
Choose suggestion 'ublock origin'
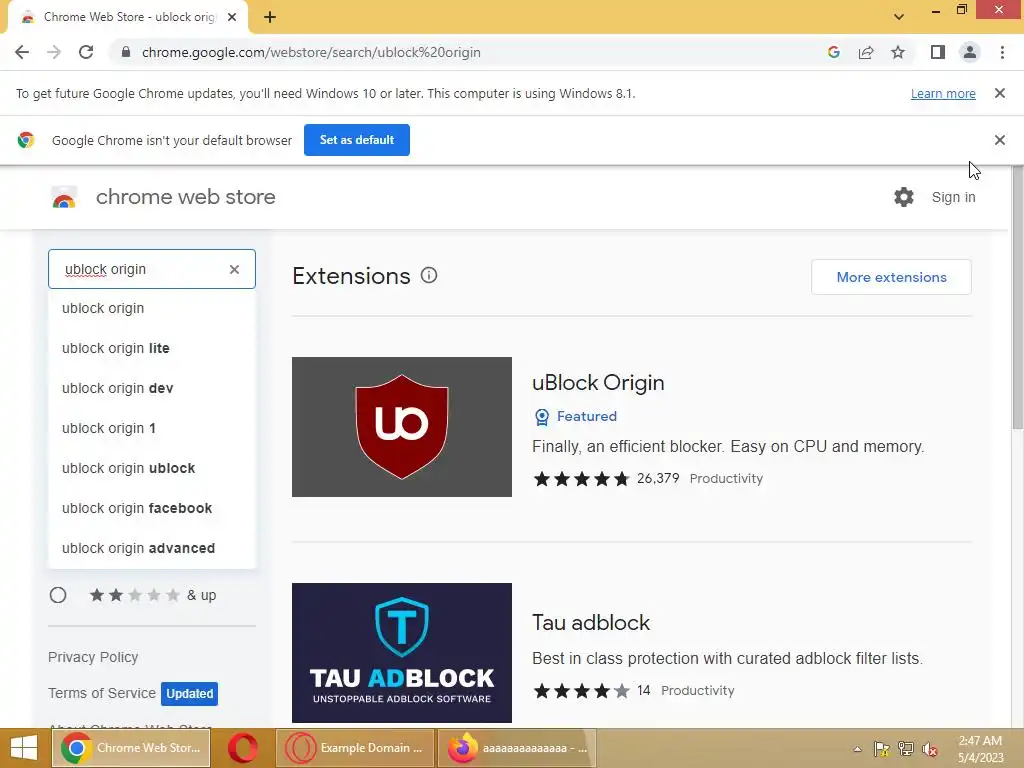152,308
